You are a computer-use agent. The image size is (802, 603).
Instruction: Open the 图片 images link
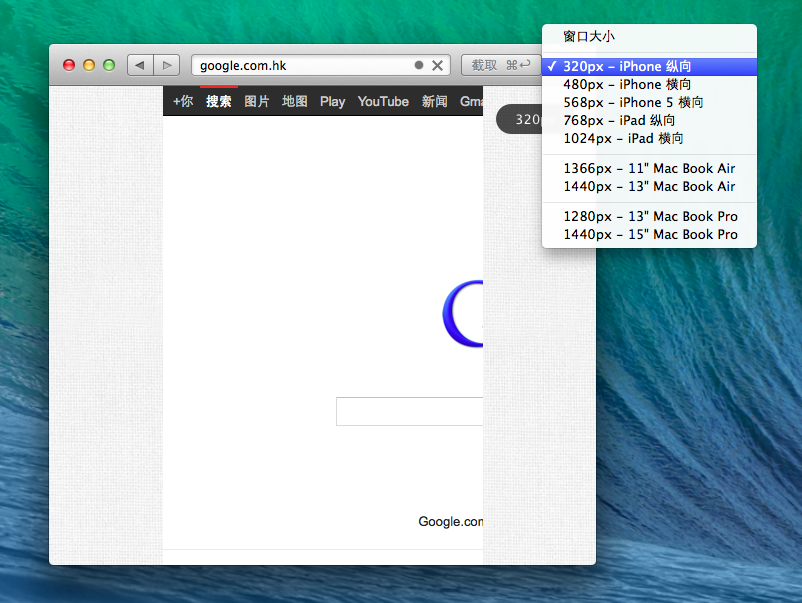click(x=257, y=101)
